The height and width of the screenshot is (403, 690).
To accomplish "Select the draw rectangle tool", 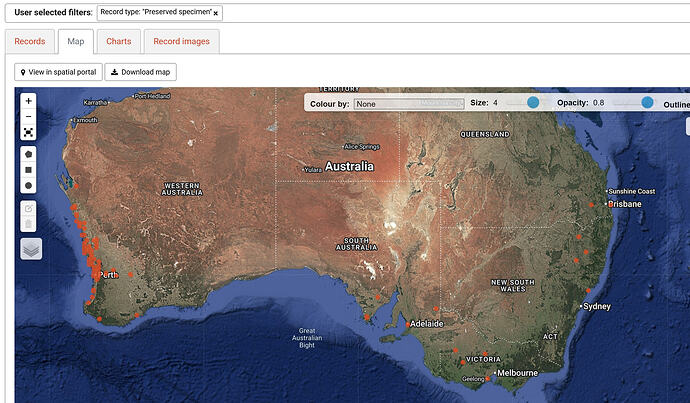I will 29,170.
